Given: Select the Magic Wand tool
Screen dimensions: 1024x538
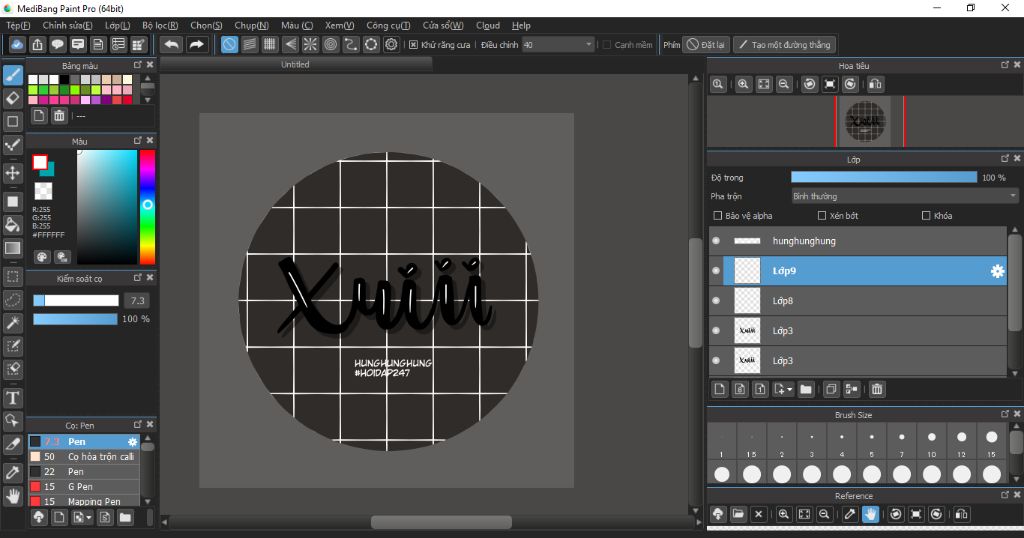Looking at the screenshot, I should coord(12,323).
